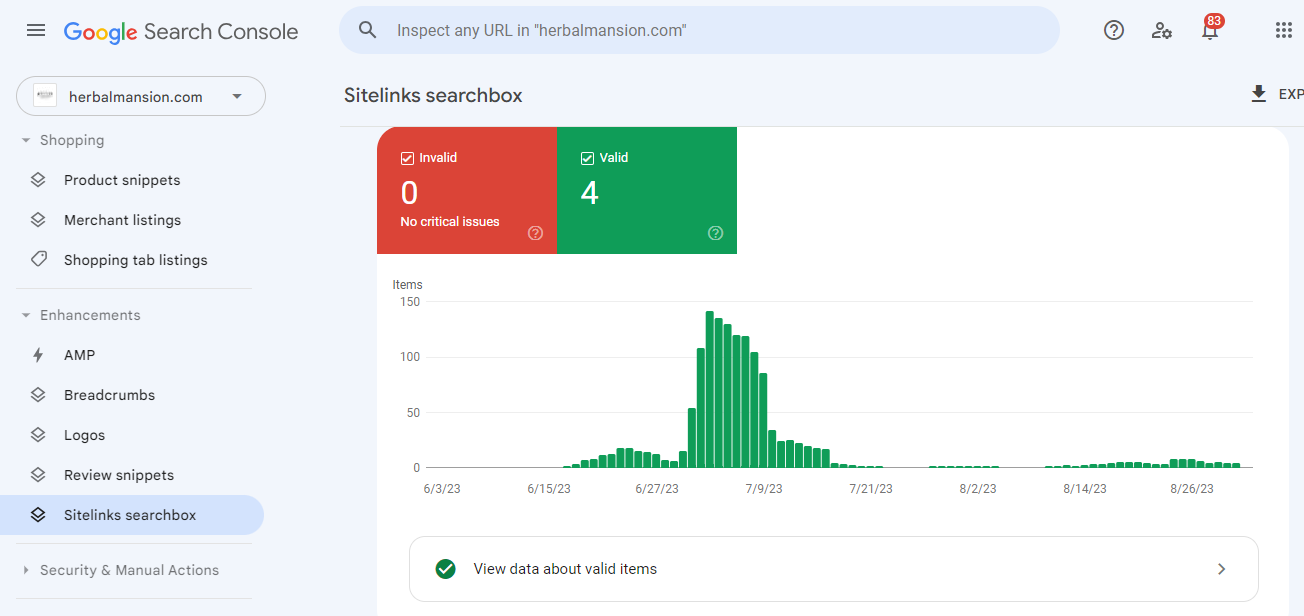This screenshot has width=1304, height=616.
Task: Click the Logos layers icon
Action: [38, 435]
